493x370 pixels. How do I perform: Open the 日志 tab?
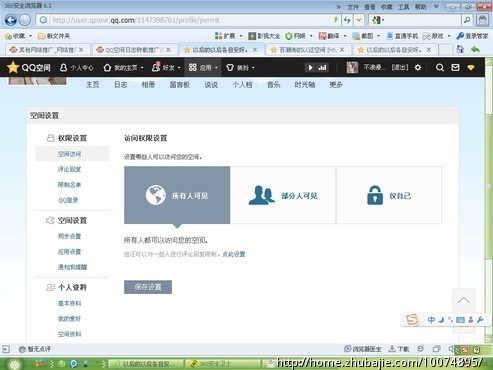(x=121, y=85)
